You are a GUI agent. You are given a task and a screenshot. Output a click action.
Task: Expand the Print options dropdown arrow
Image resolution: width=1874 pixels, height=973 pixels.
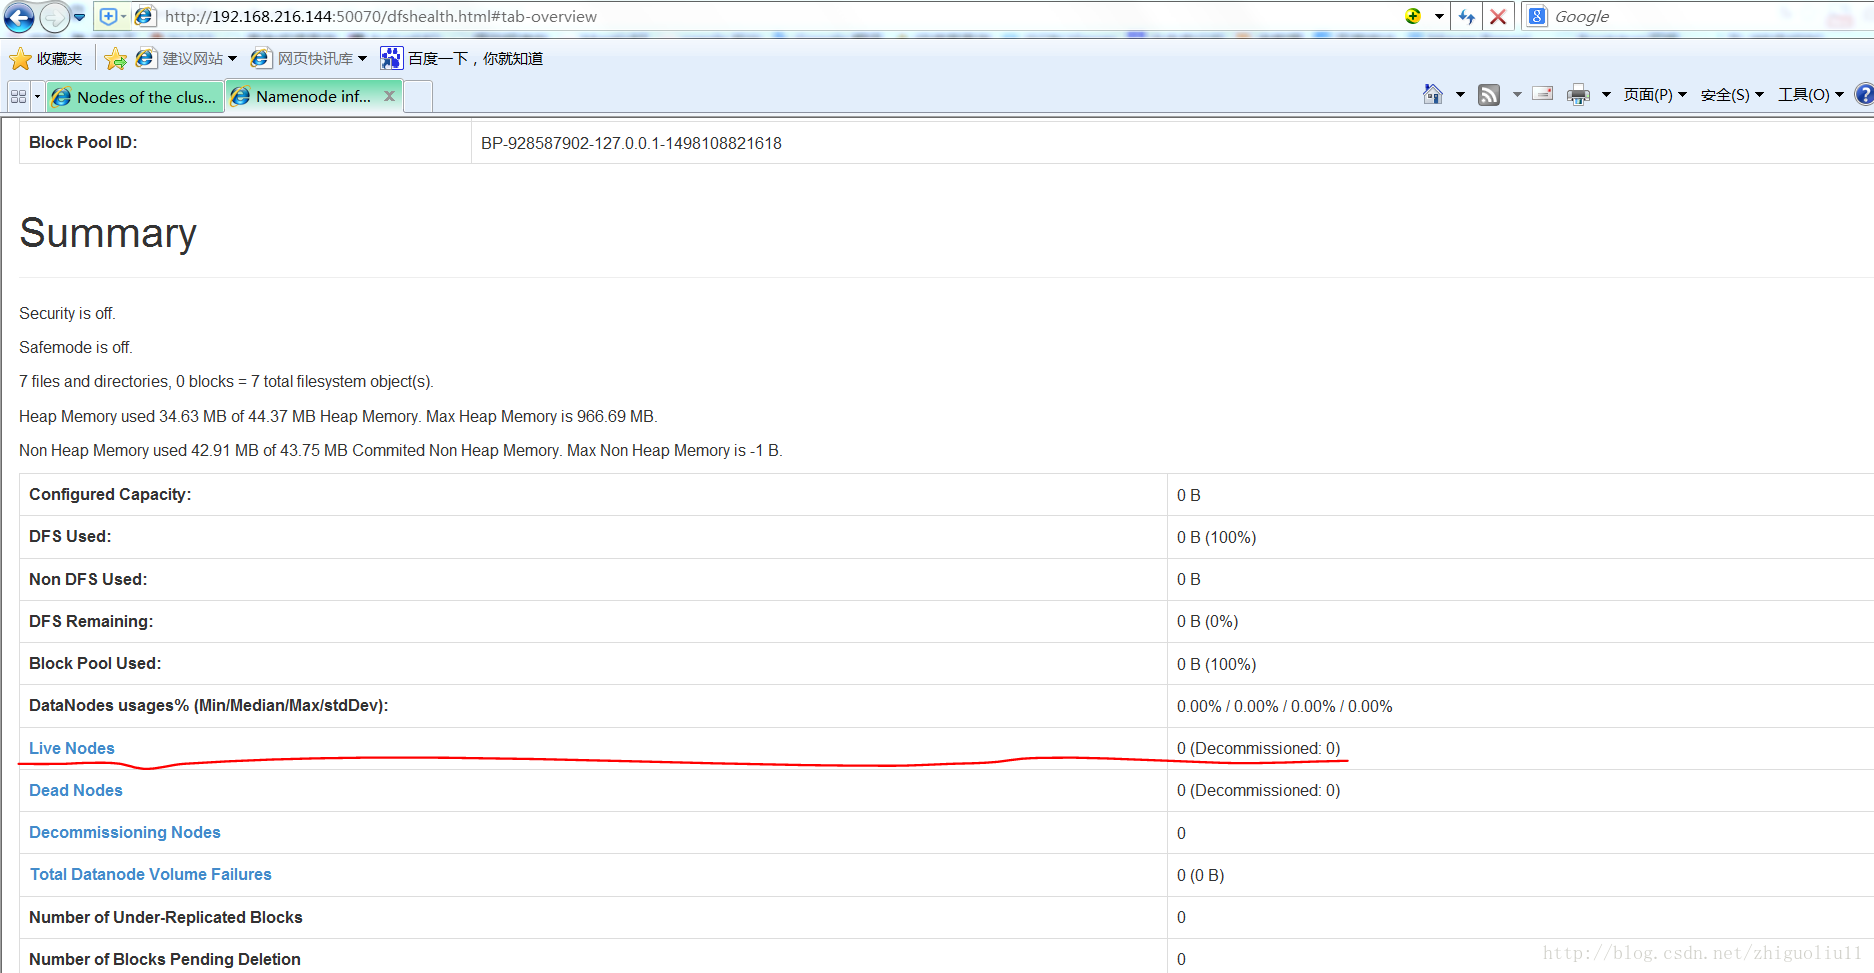pos(1606,95)
